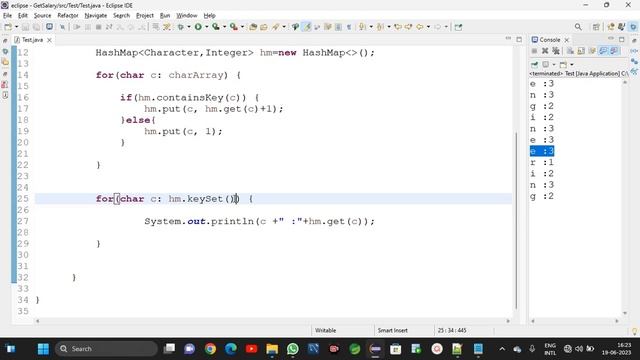Screen dimensions: 640x360
Task: Click the magnifier Quick Access search icon
Action: click(x=578, y=27)
